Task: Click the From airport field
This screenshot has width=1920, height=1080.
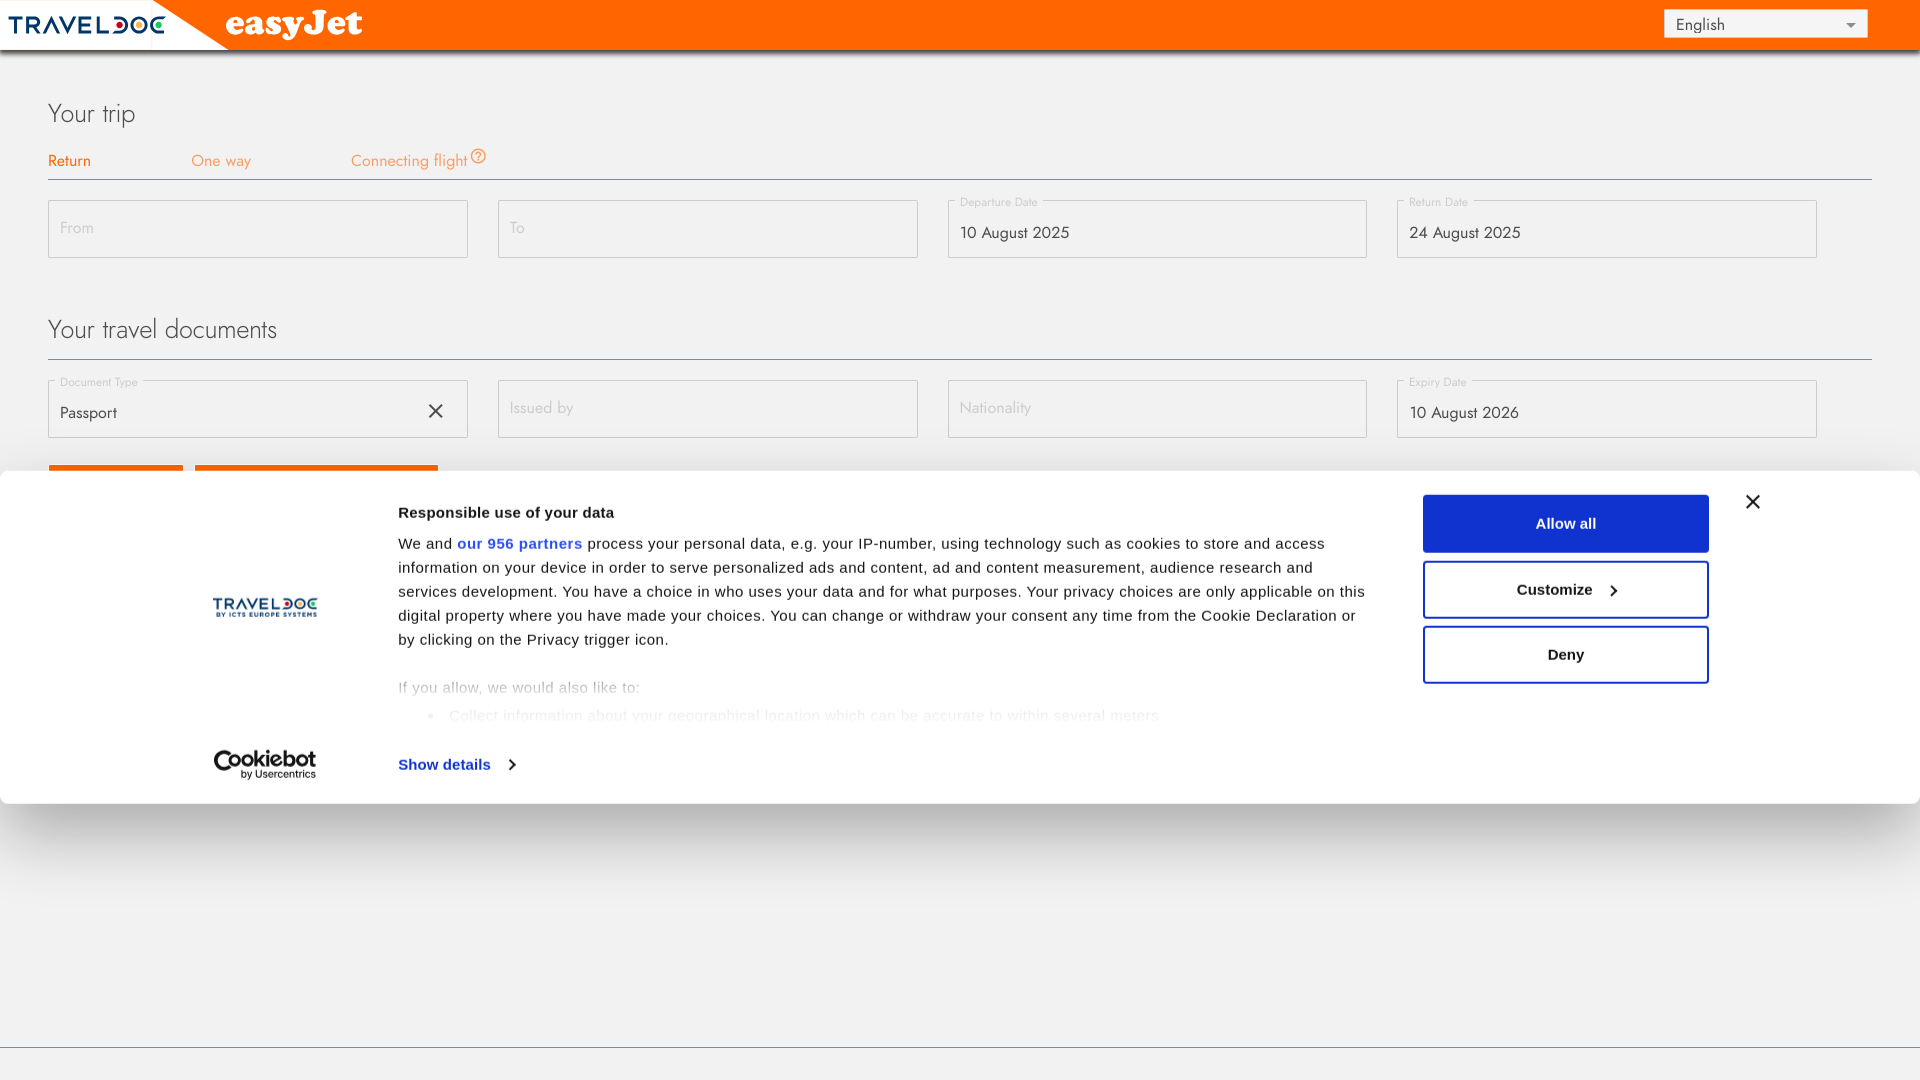Action: pos(258,229)
